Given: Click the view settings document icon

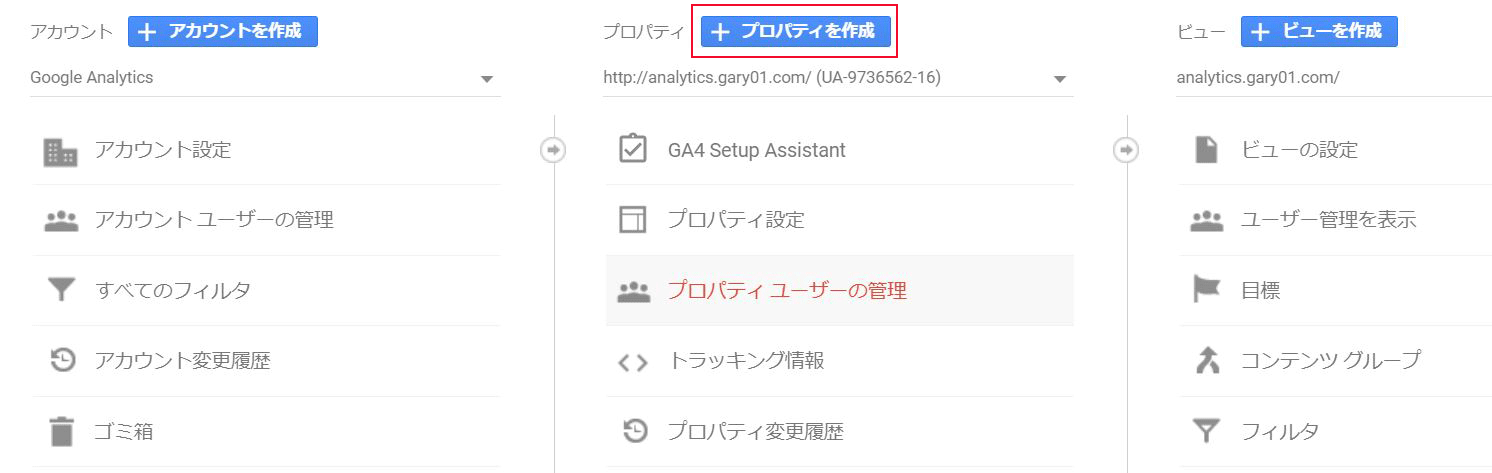Looking at the screenshot, I should [1206, 150].
